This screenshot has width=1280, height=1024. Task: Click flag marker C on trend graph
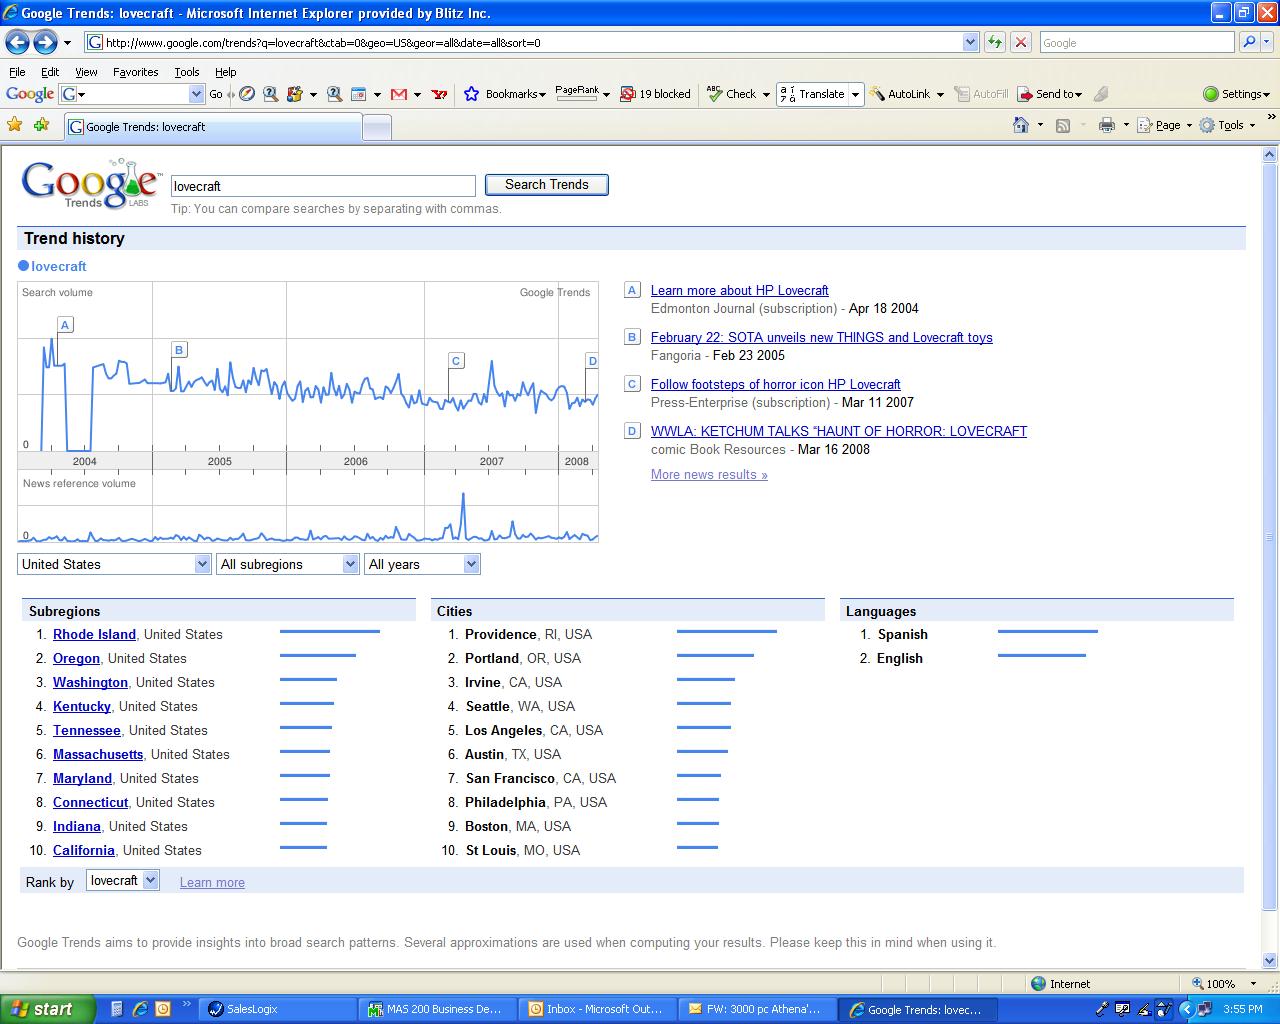point(456,360)
